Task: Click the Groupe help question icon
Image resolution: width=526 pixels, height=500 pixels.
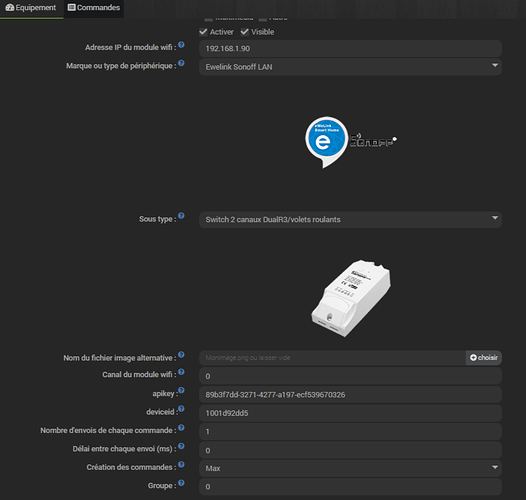Action: (x=181, y=483)
